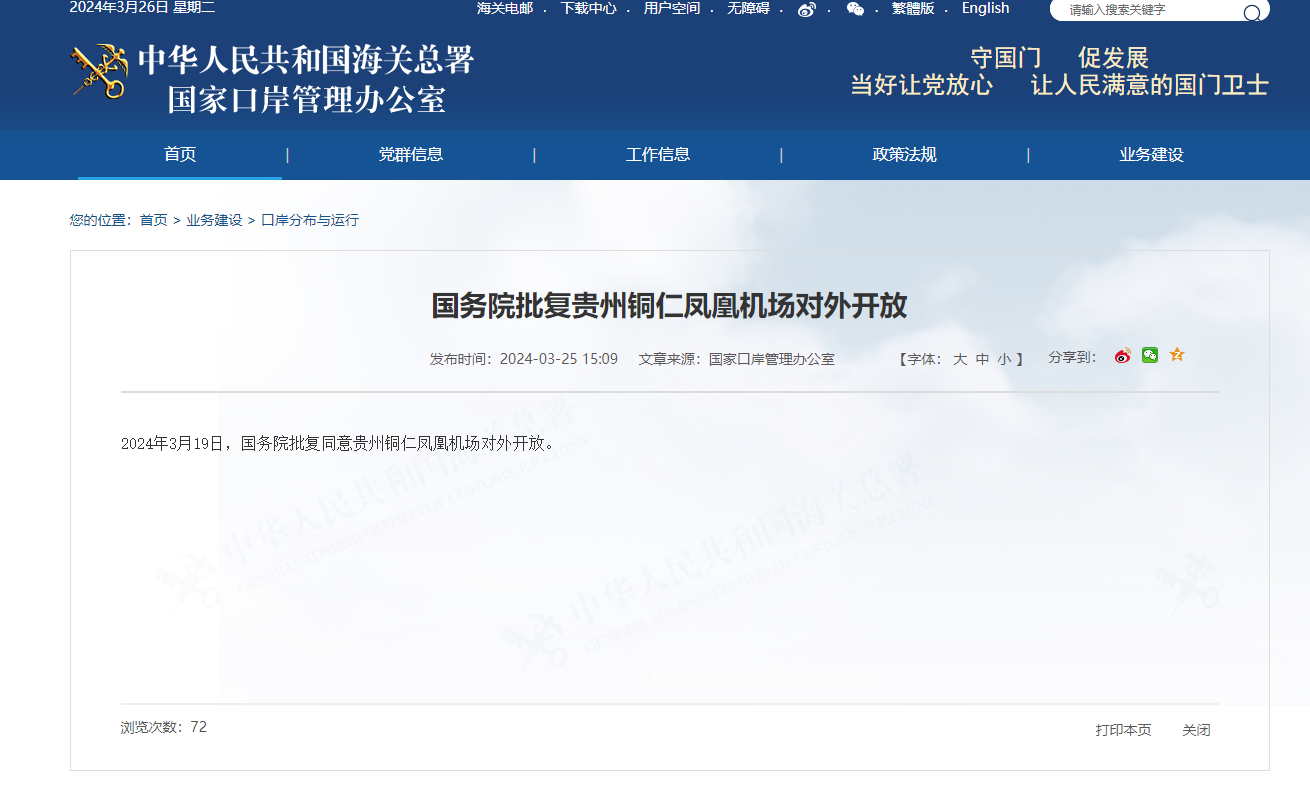Set font size to 中 (medium)
Screen dimensions: 1310x789
tap(982, 359)
